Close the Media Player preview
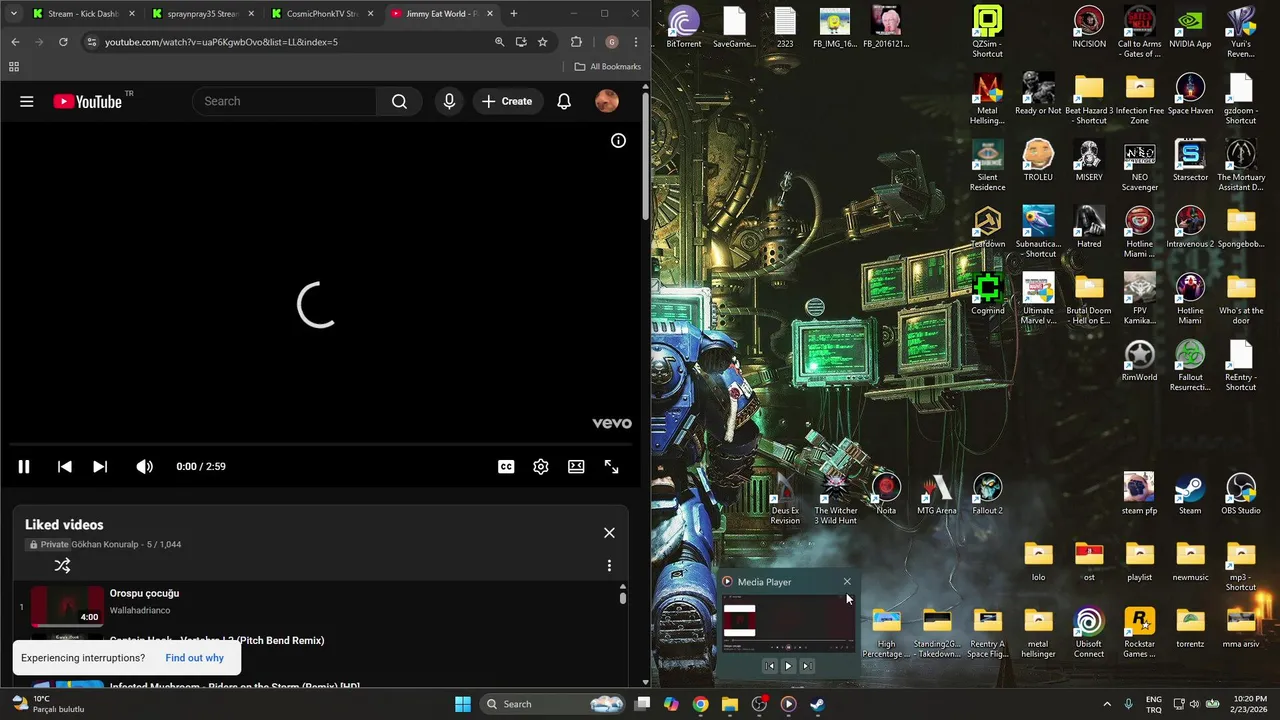The image size is (1280, 720). (847, 582)
